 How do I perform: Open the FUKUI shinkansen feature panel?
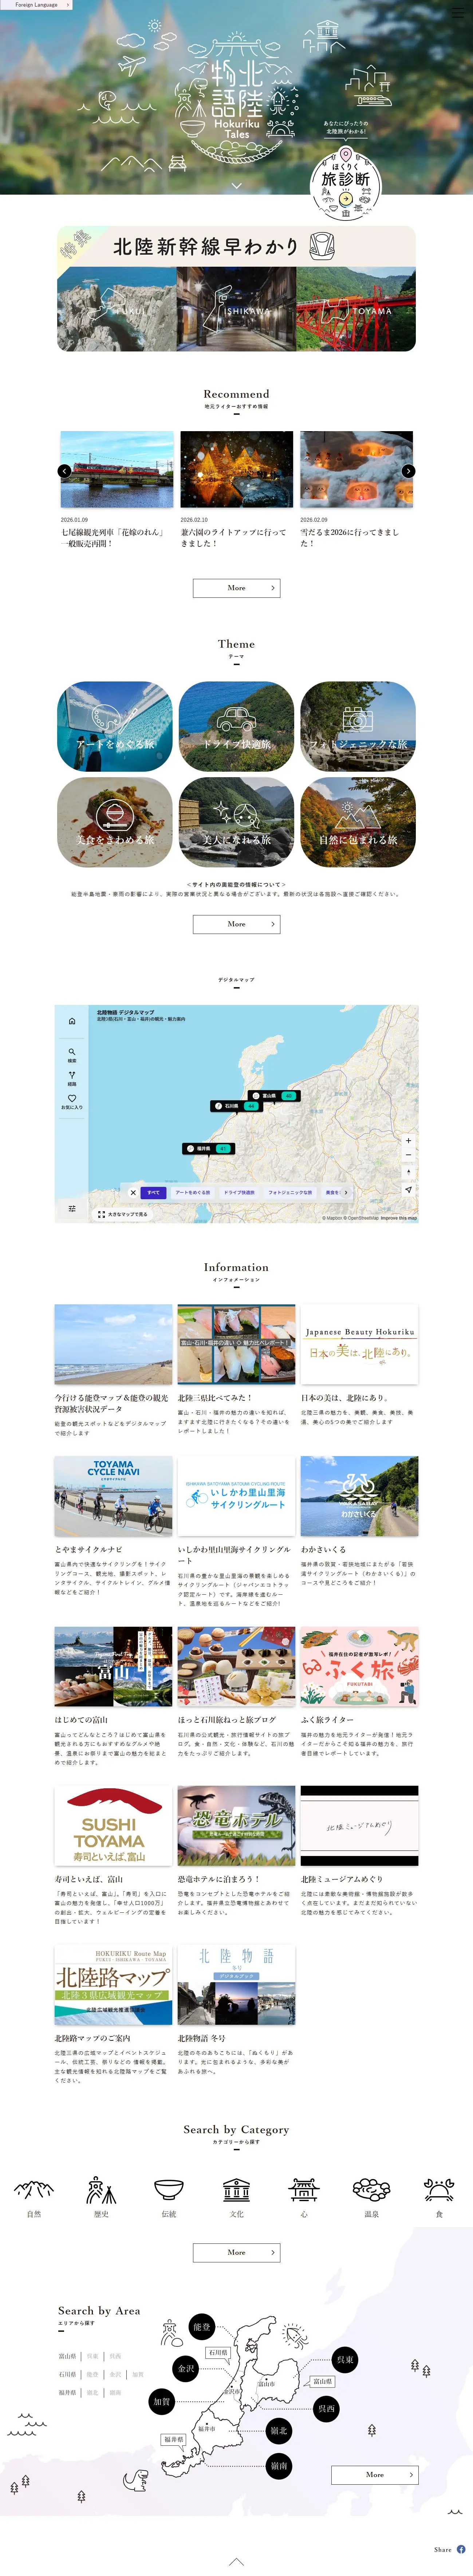coord(116,309)
